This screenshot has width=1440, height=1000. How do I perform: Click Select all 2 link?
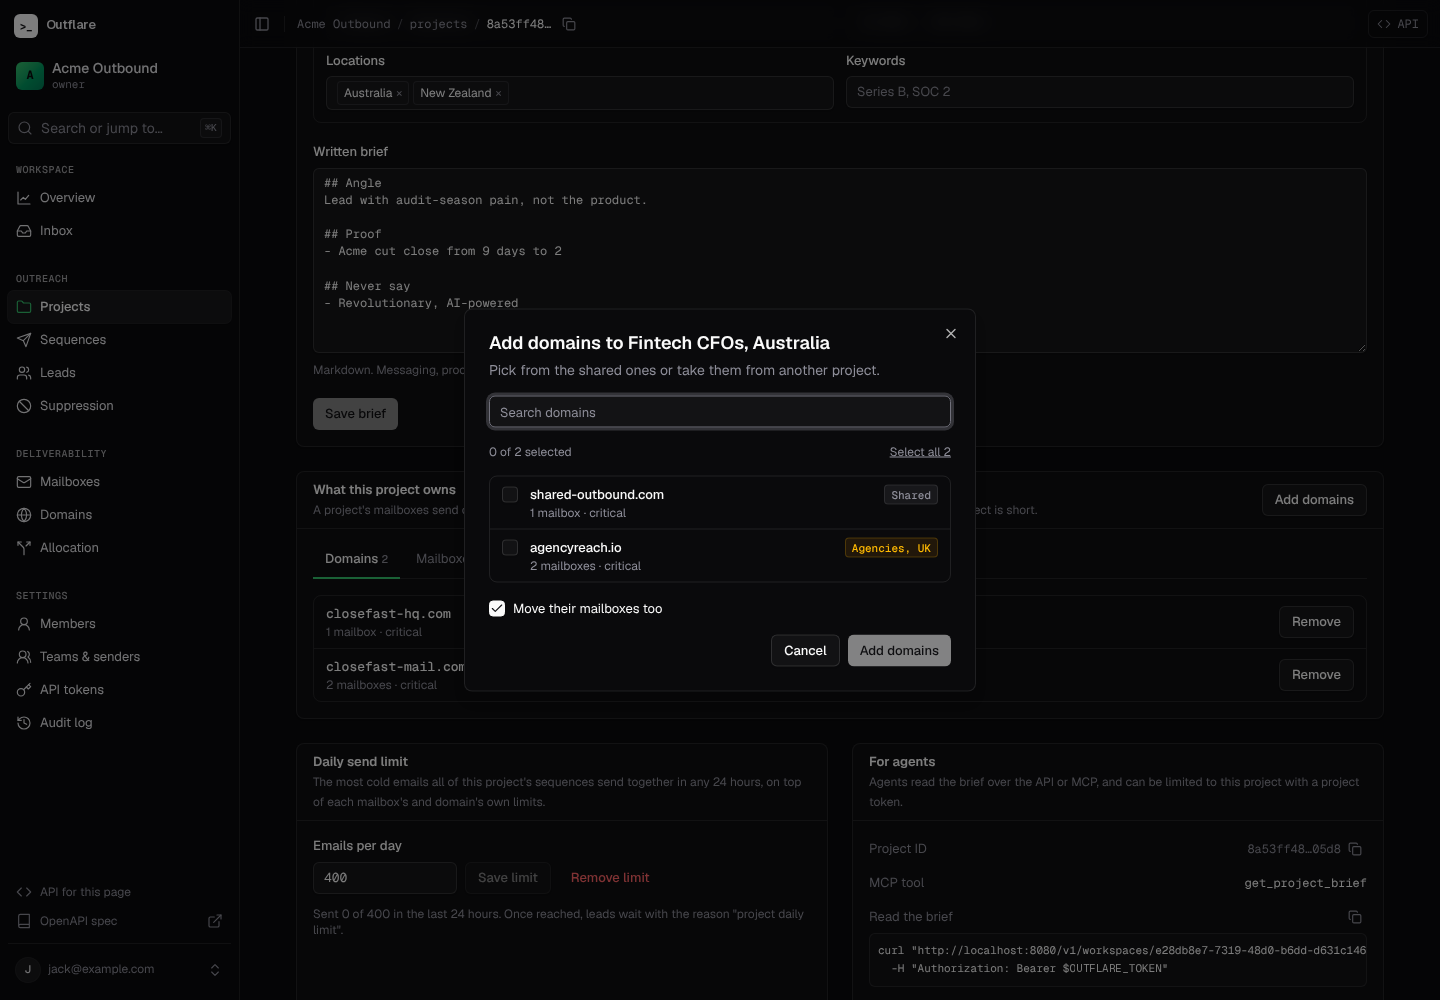(920, 452)
